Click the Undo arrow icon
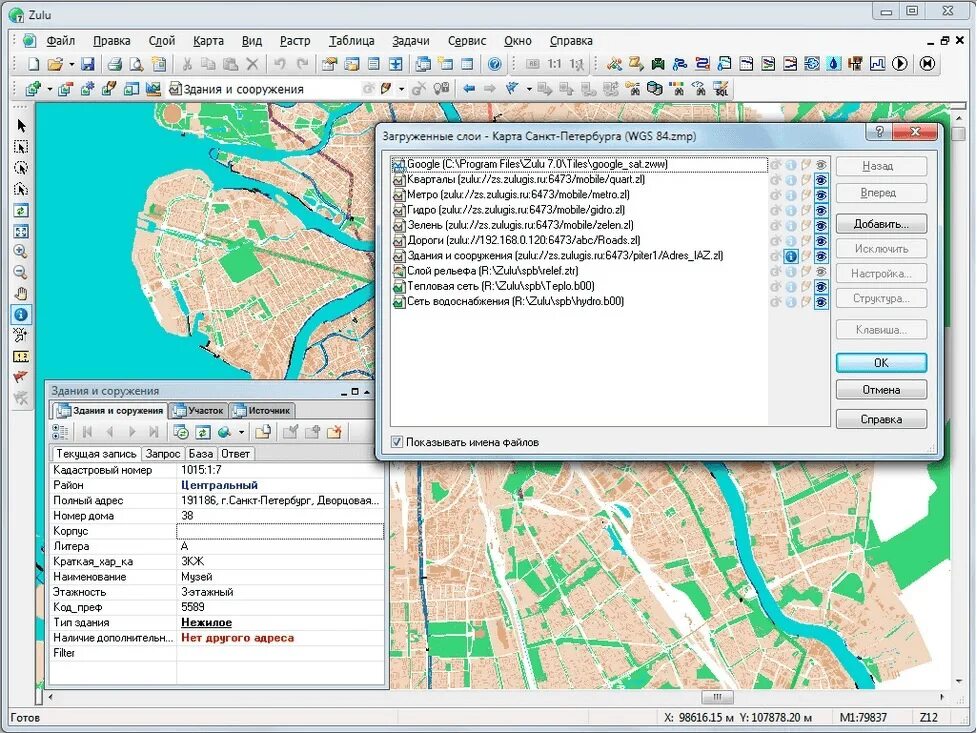This screenshot has width=977, height=733. [280, 64]
